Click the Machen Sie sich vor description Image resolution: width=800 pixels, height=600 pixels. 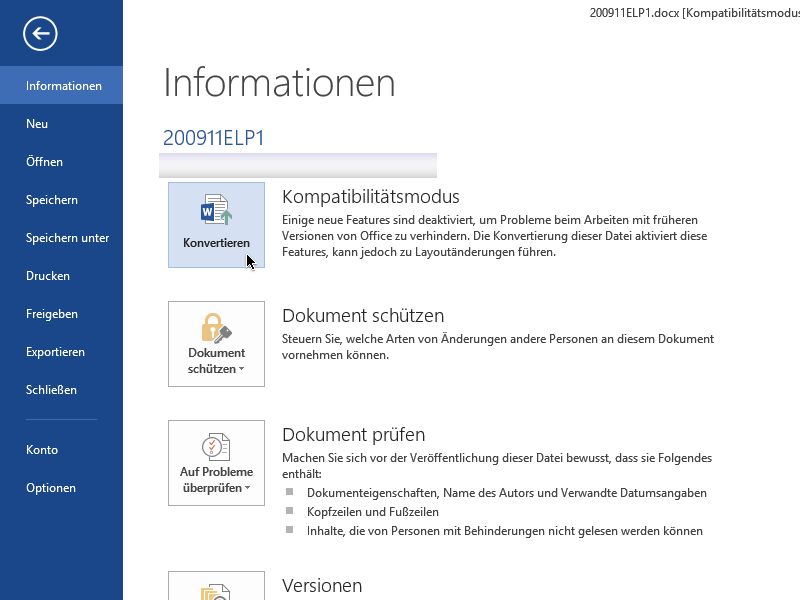[496, 466]
